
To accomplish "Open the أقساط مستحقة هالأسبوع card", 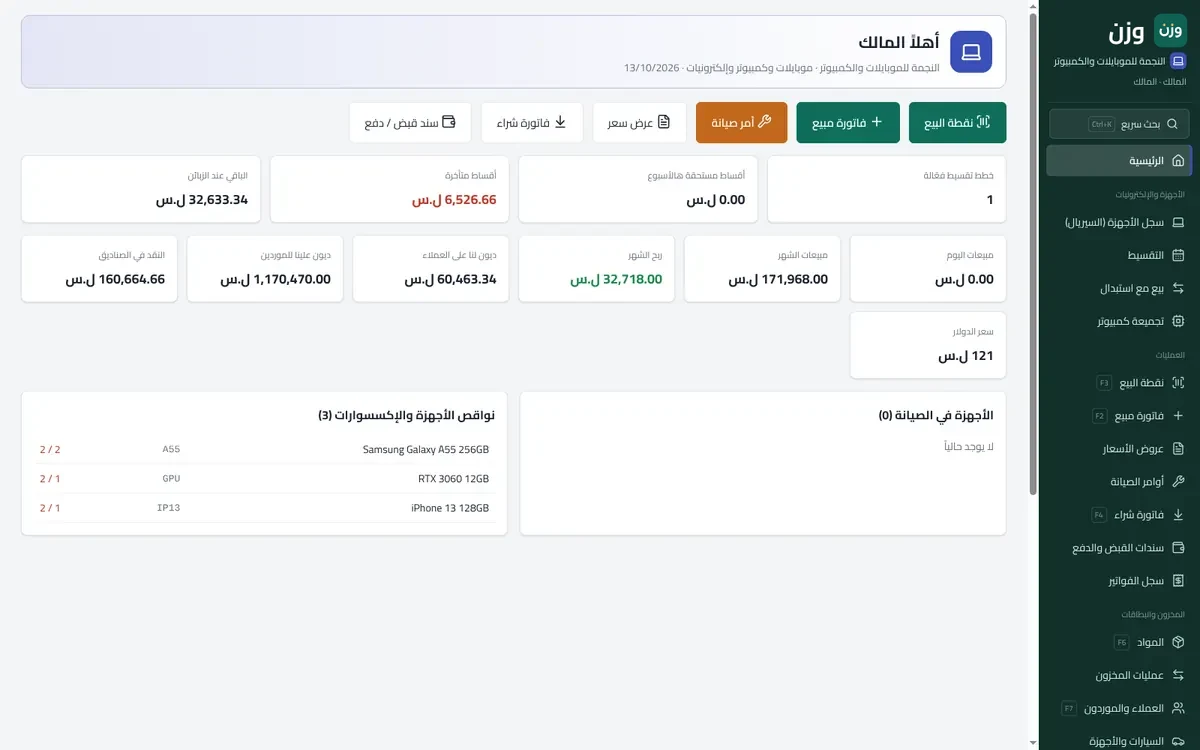I will (638, 189).
